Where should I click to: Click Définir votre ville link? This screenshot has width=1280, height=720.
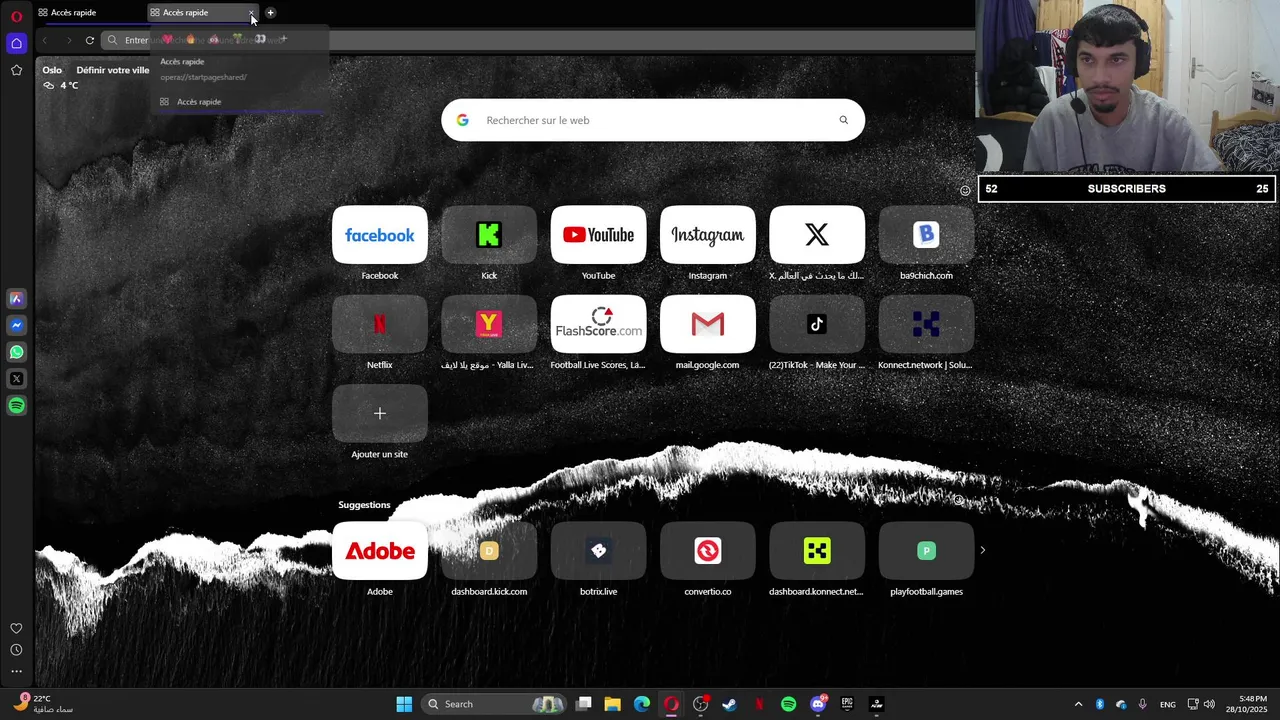pyautogui.click(x=113, y=70)
